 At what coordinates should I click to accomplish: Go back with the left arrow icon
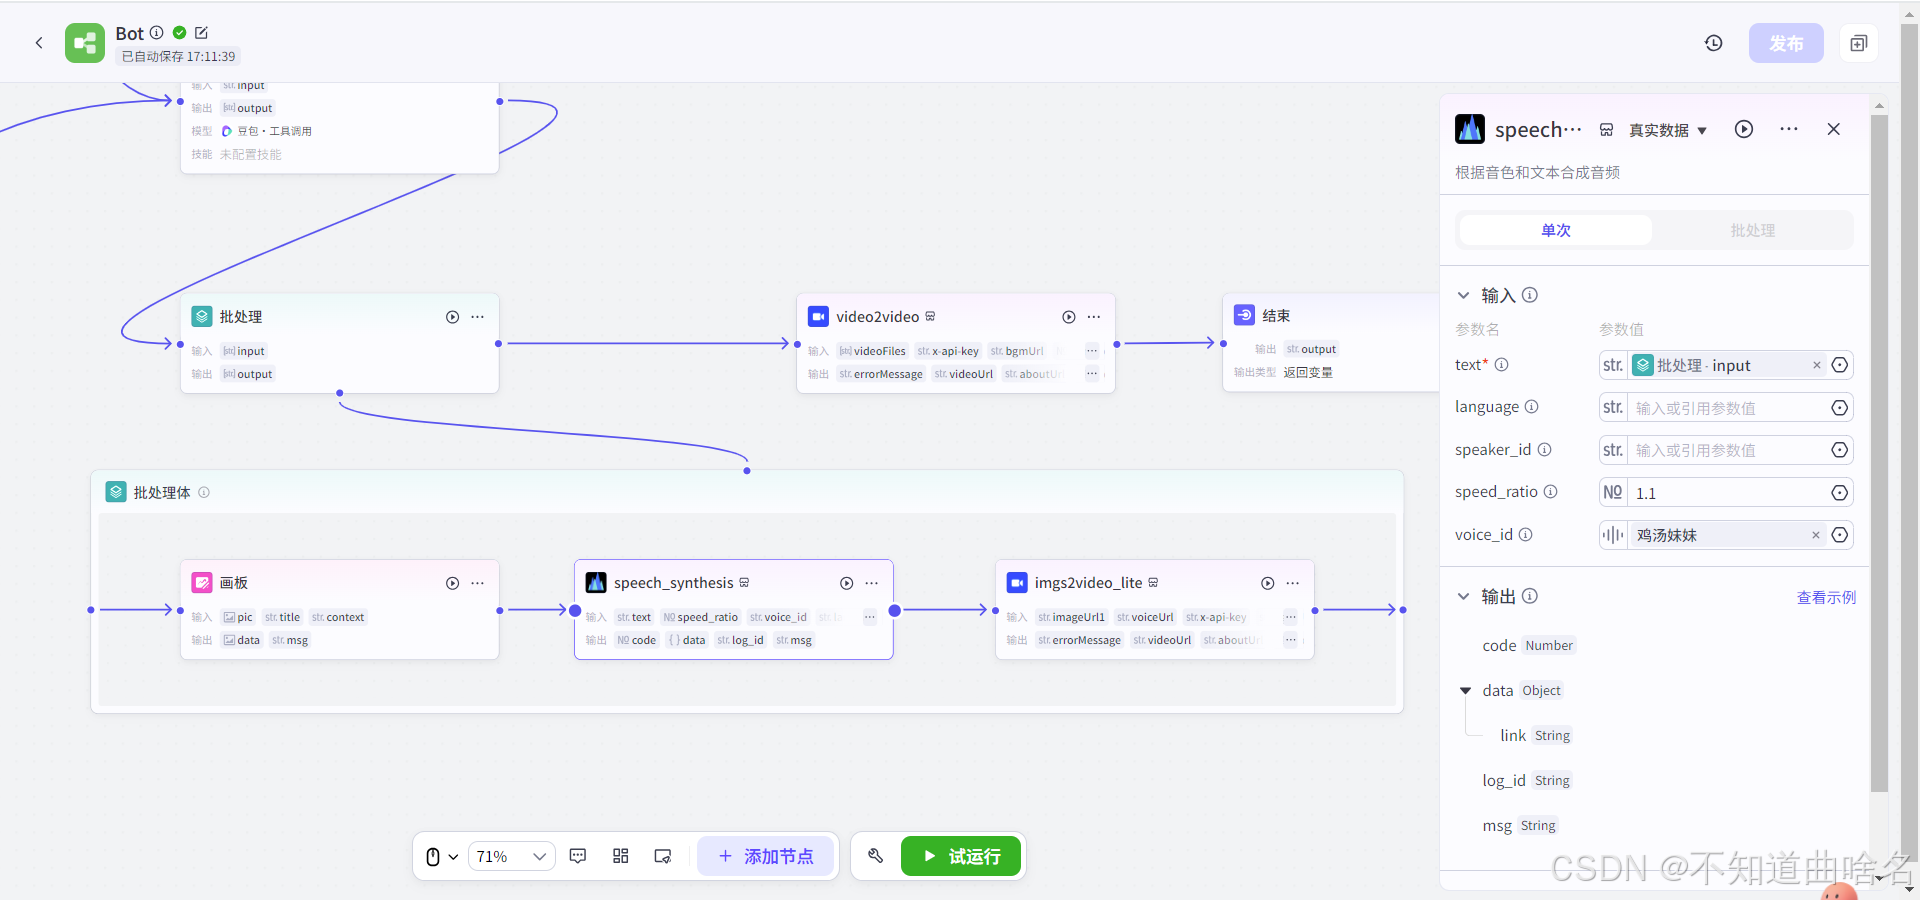[39, 43]
